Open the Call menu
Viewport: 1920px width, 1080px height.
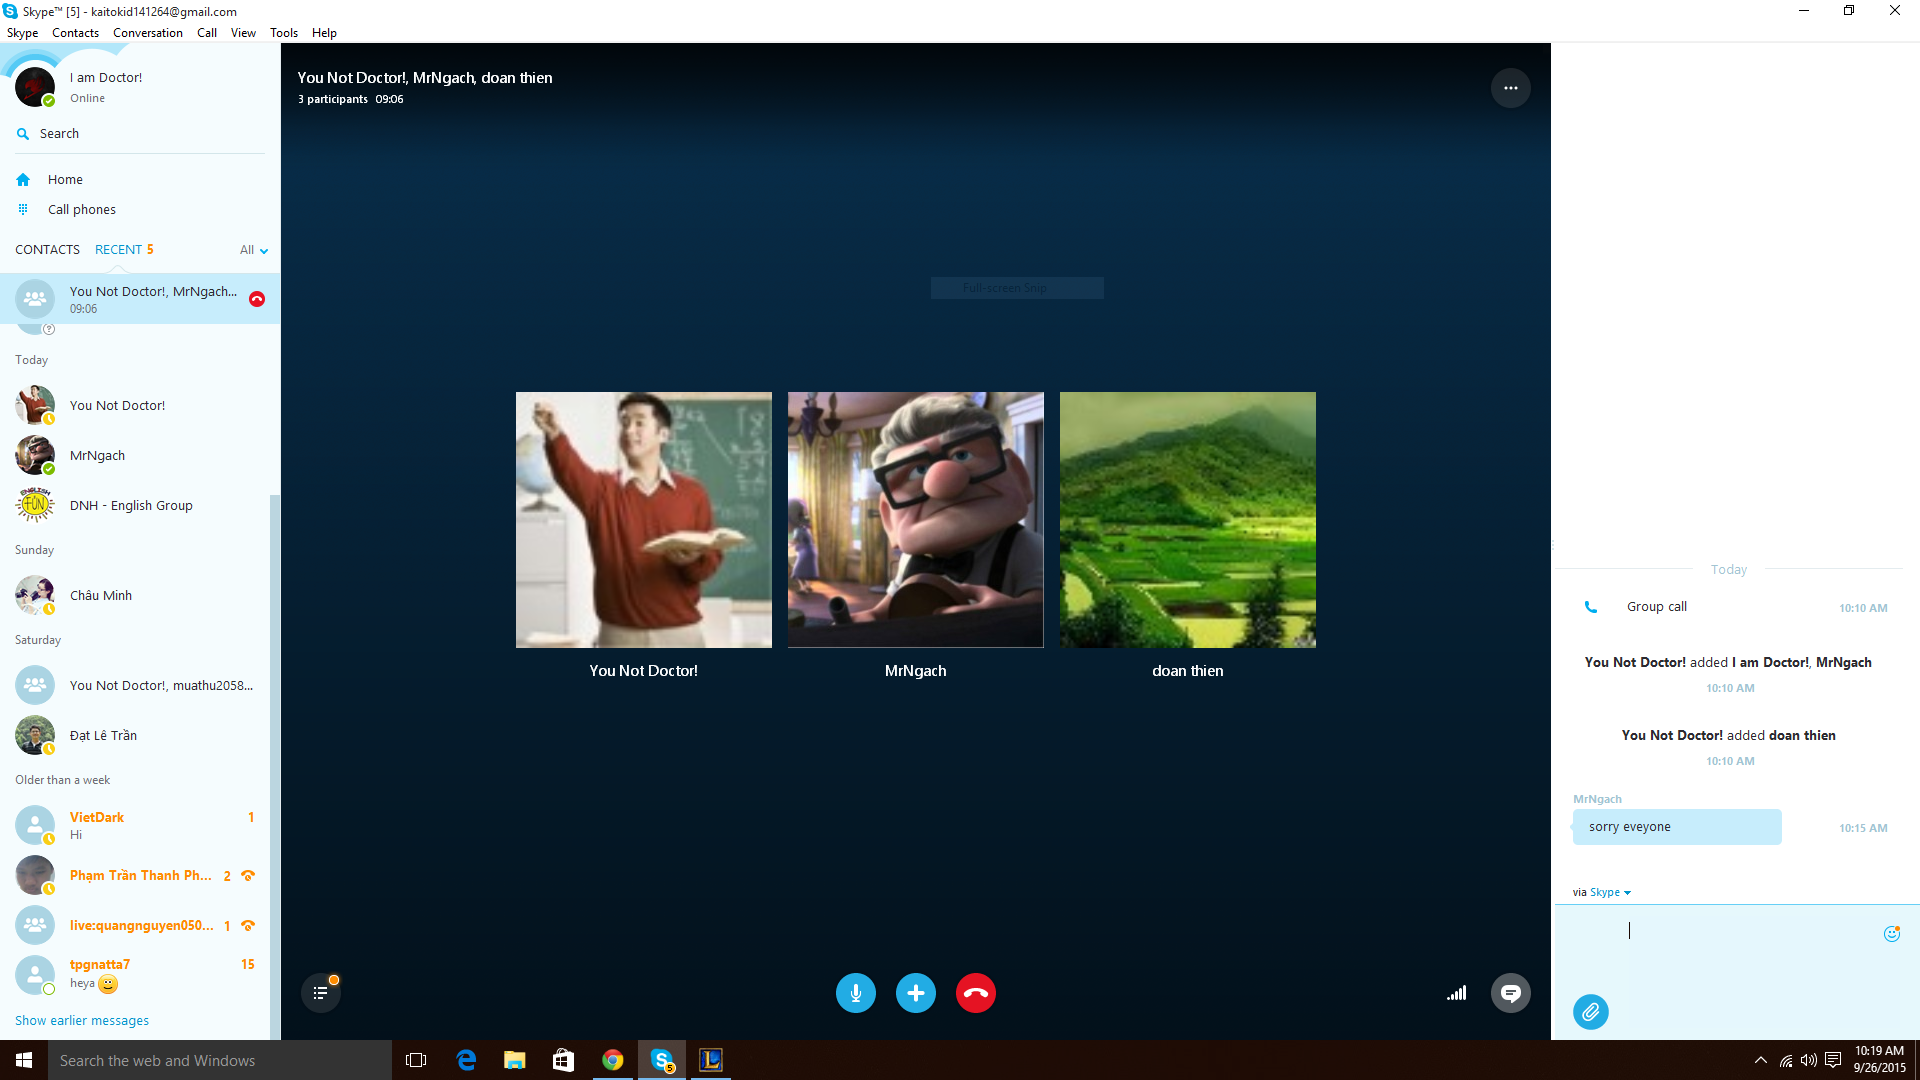click(x=207, y=33)
